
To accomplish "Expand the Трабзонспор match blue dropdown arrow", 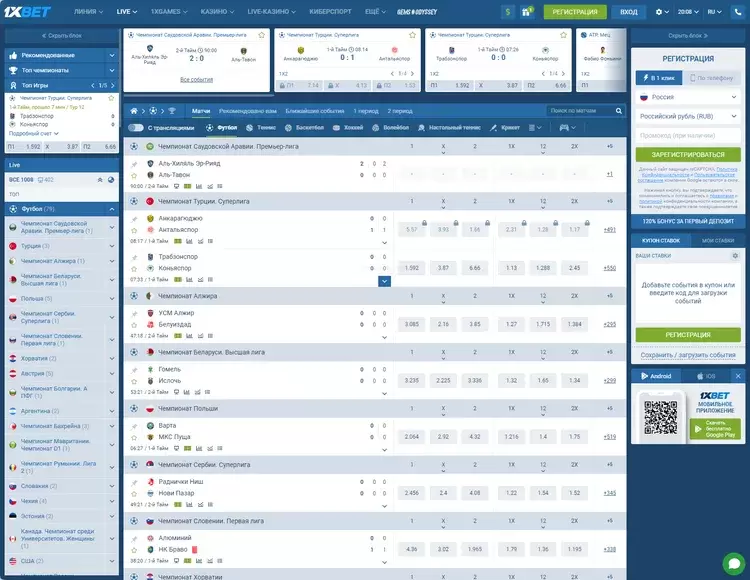I will coord(384,281).
